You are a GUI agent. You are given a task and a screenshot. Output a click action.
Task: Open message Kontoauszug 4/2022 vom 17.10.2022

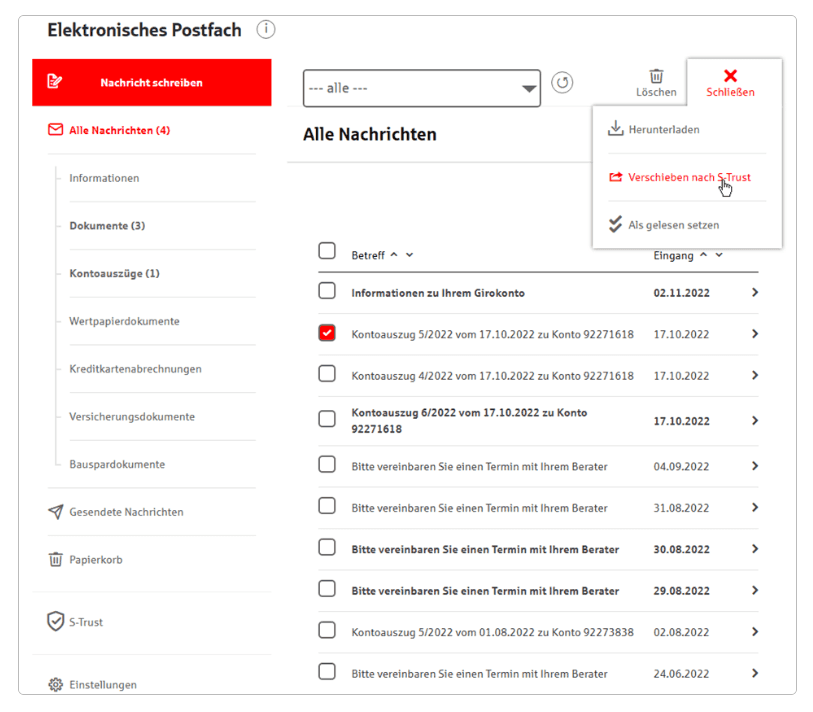(x=493, y=376)
